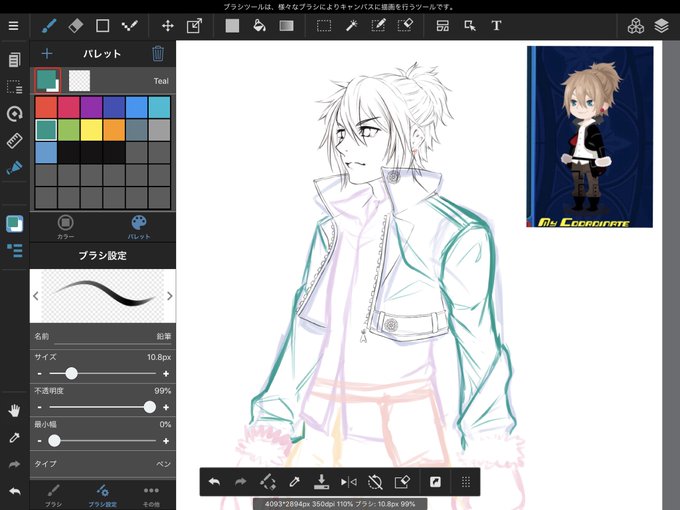680x510 pixels.
Task: Open the color panel sidebar icon
Action: click(x=14, y=224)
